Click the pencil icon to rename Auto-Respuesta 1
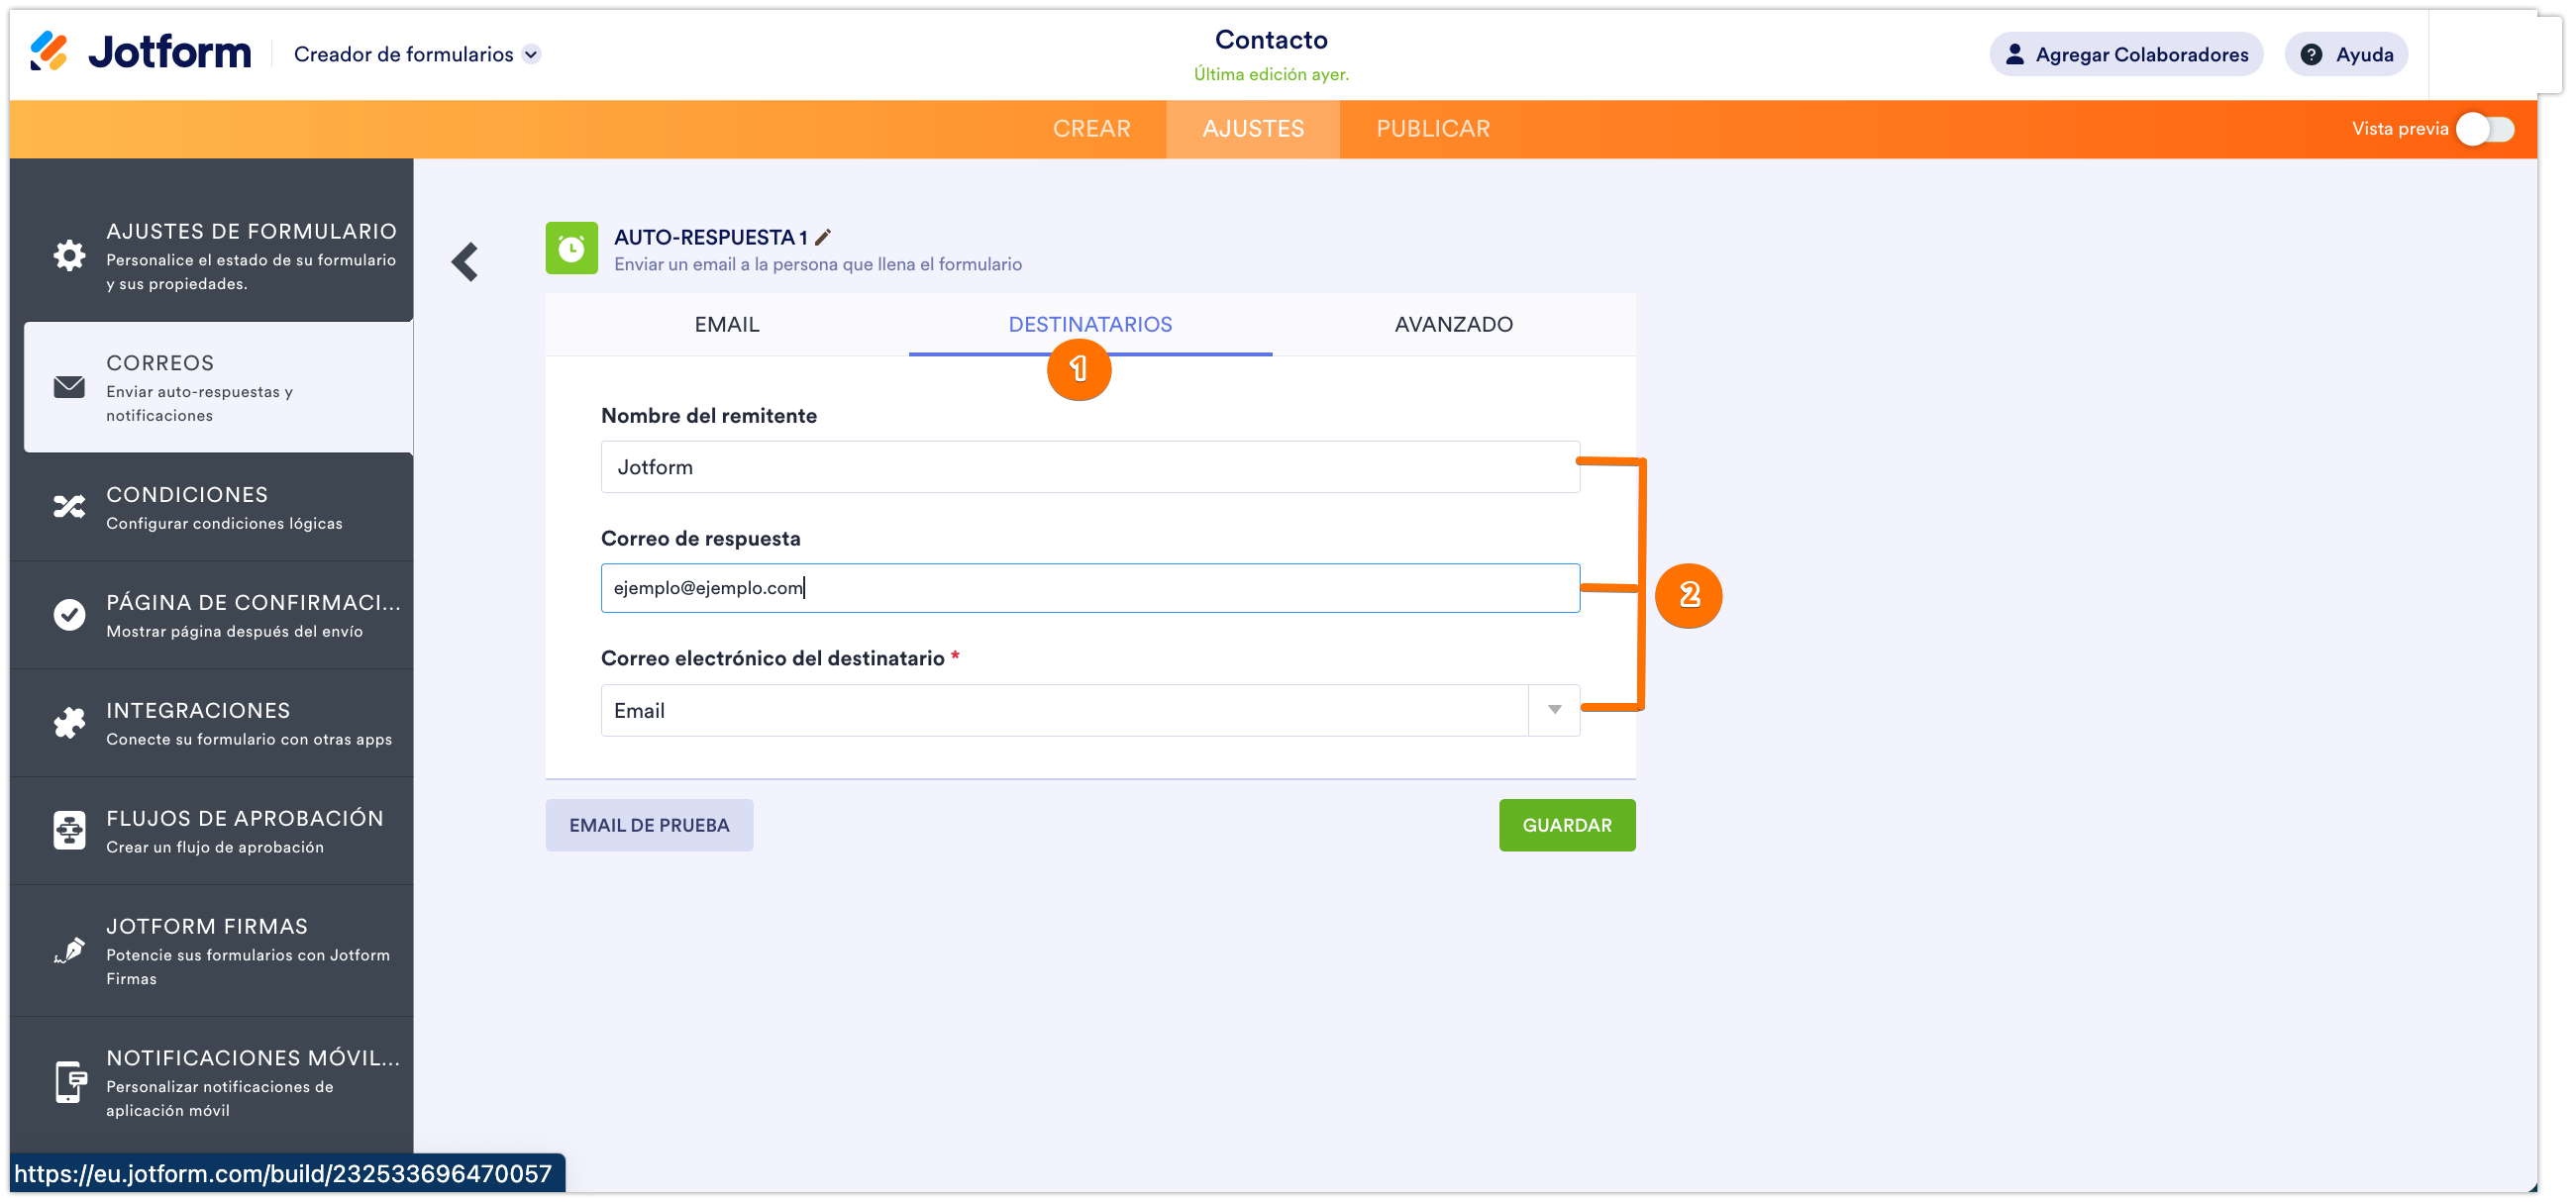 coord(823,237)
